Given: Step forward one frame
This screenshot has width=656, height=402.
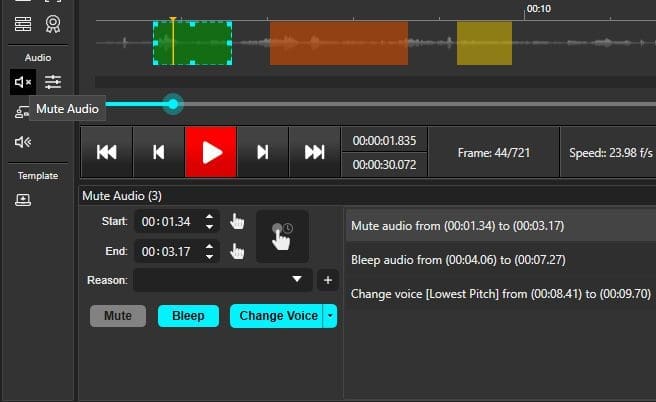Looking at the screenshot, I should click(x=263, y=152).
